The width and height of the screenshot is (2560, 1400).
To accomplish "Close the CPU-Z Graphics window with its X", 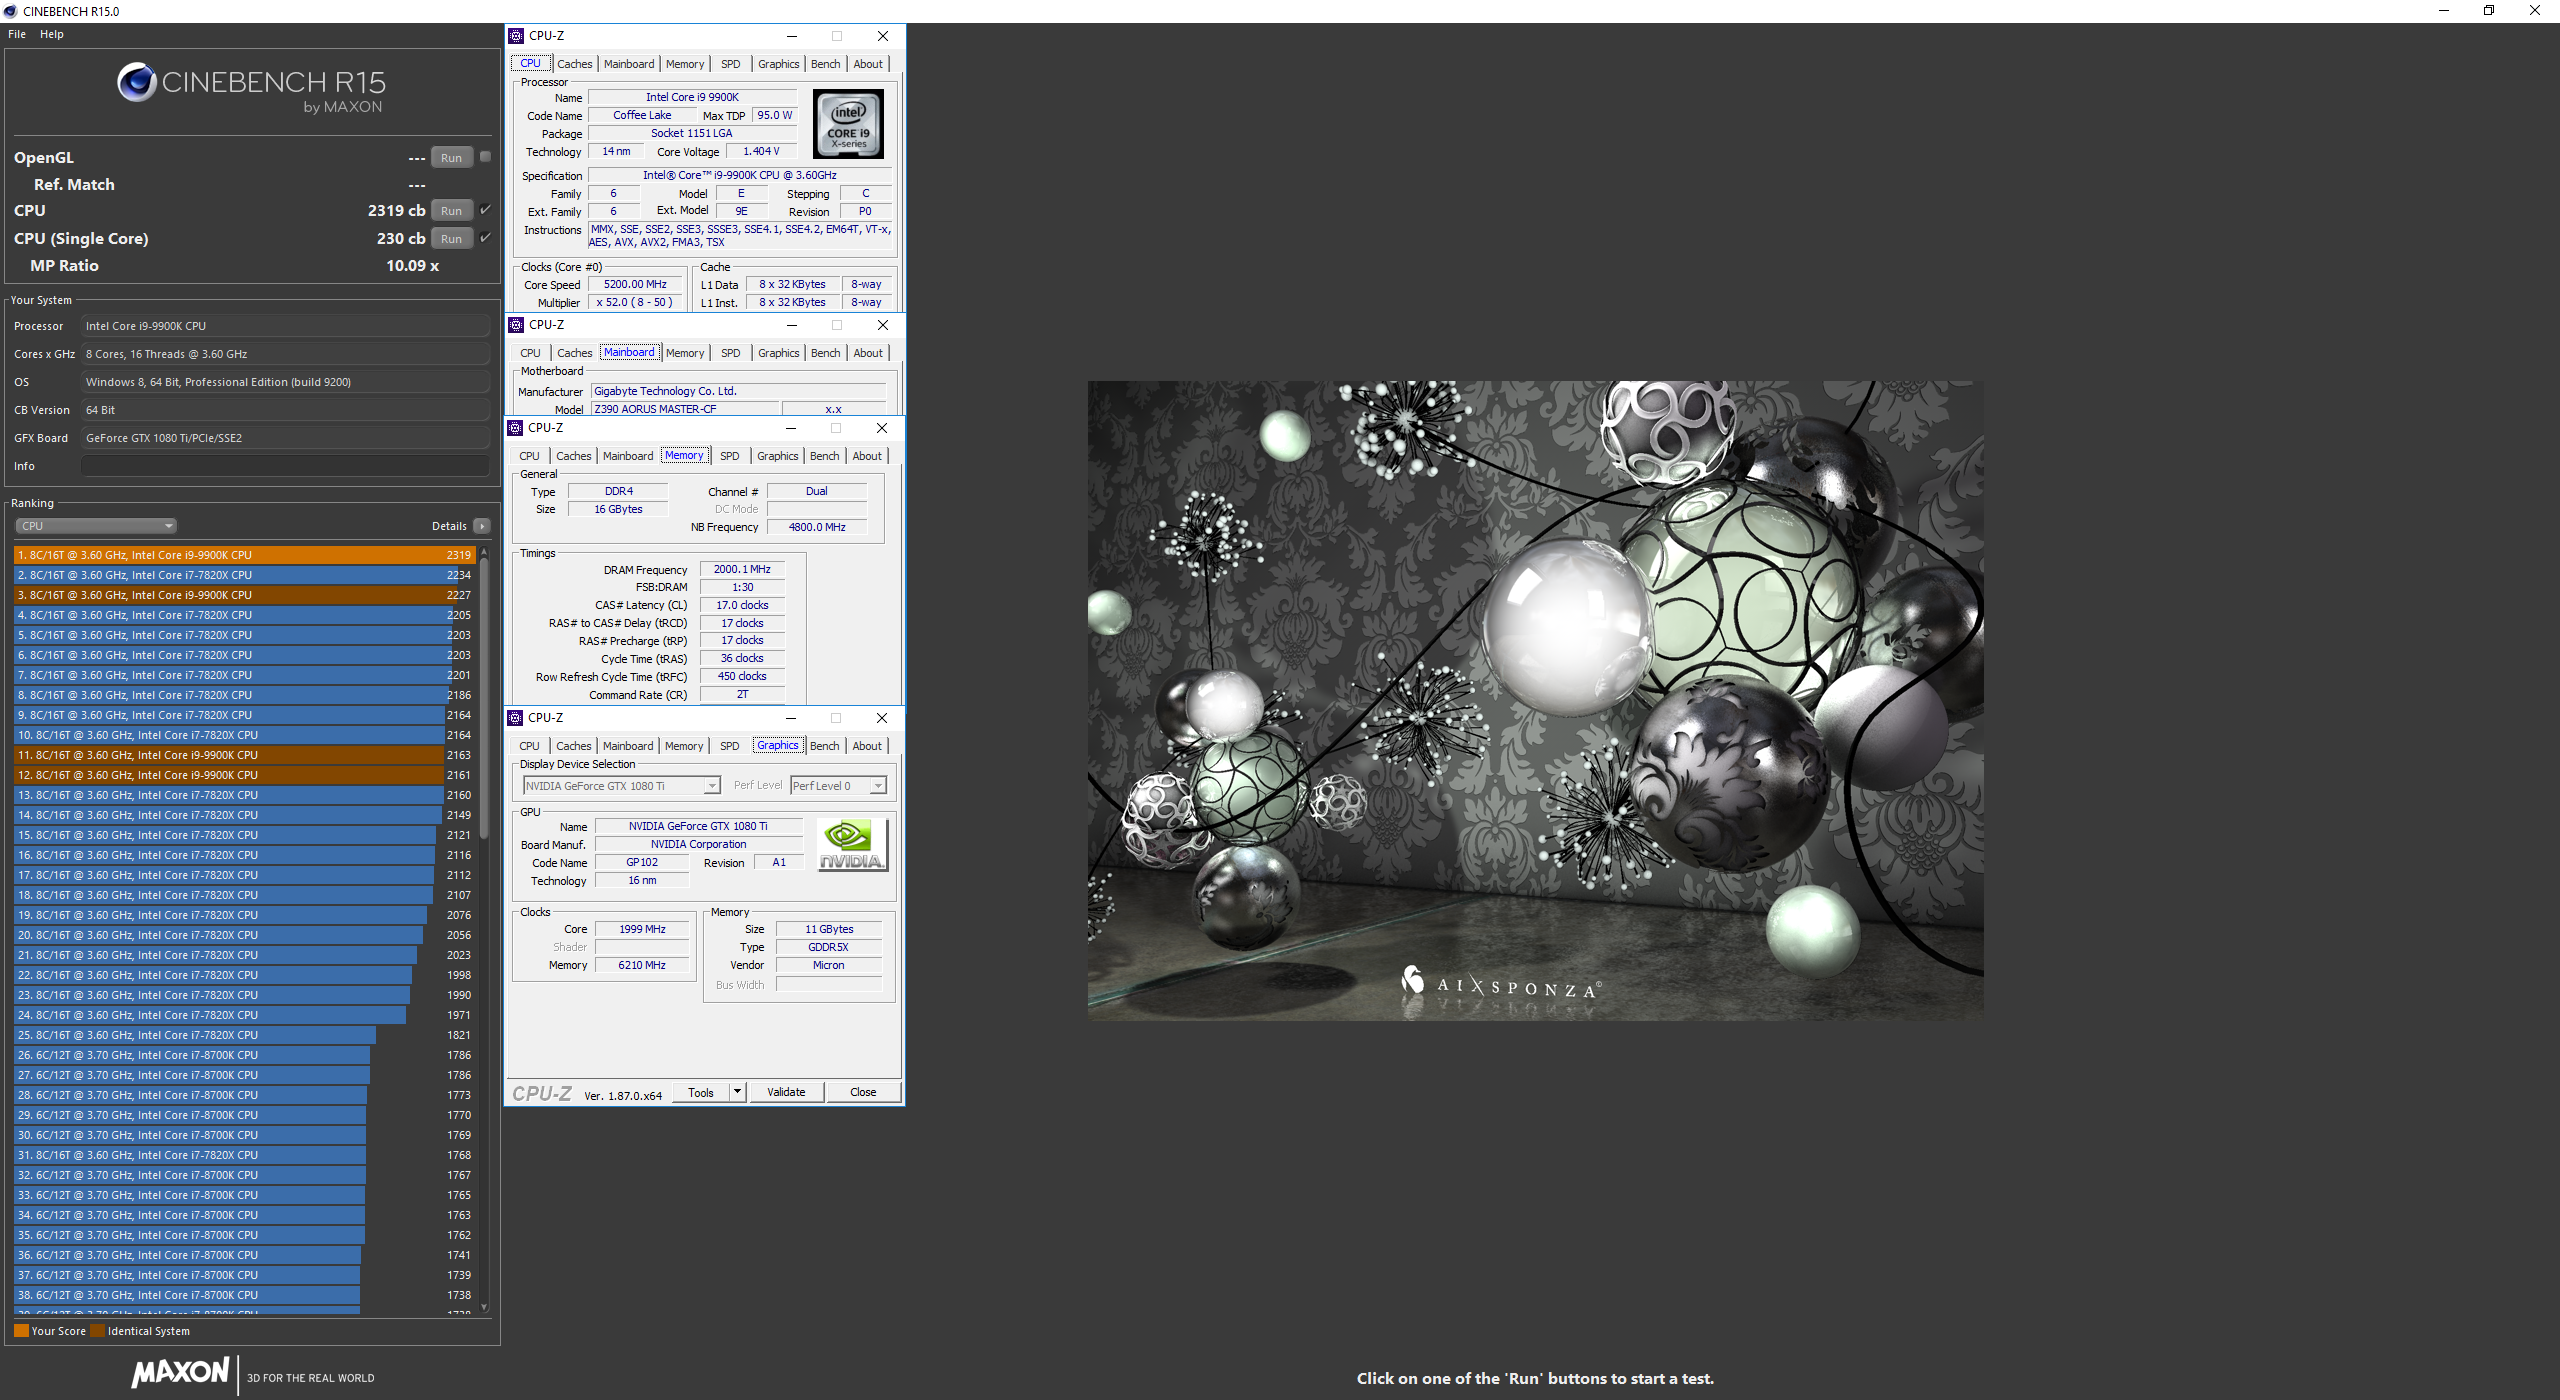I will click(x=881, y=718).
